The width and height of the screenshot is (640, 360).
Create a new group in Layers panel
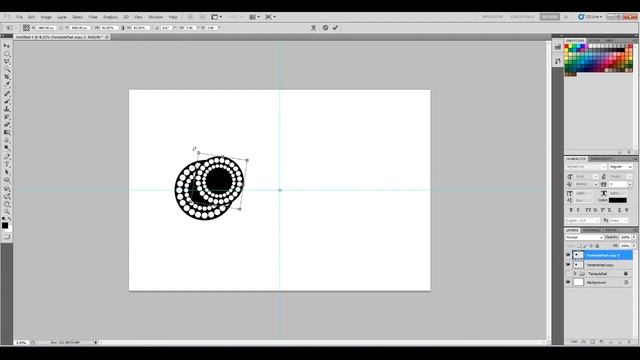coord(610,342)
